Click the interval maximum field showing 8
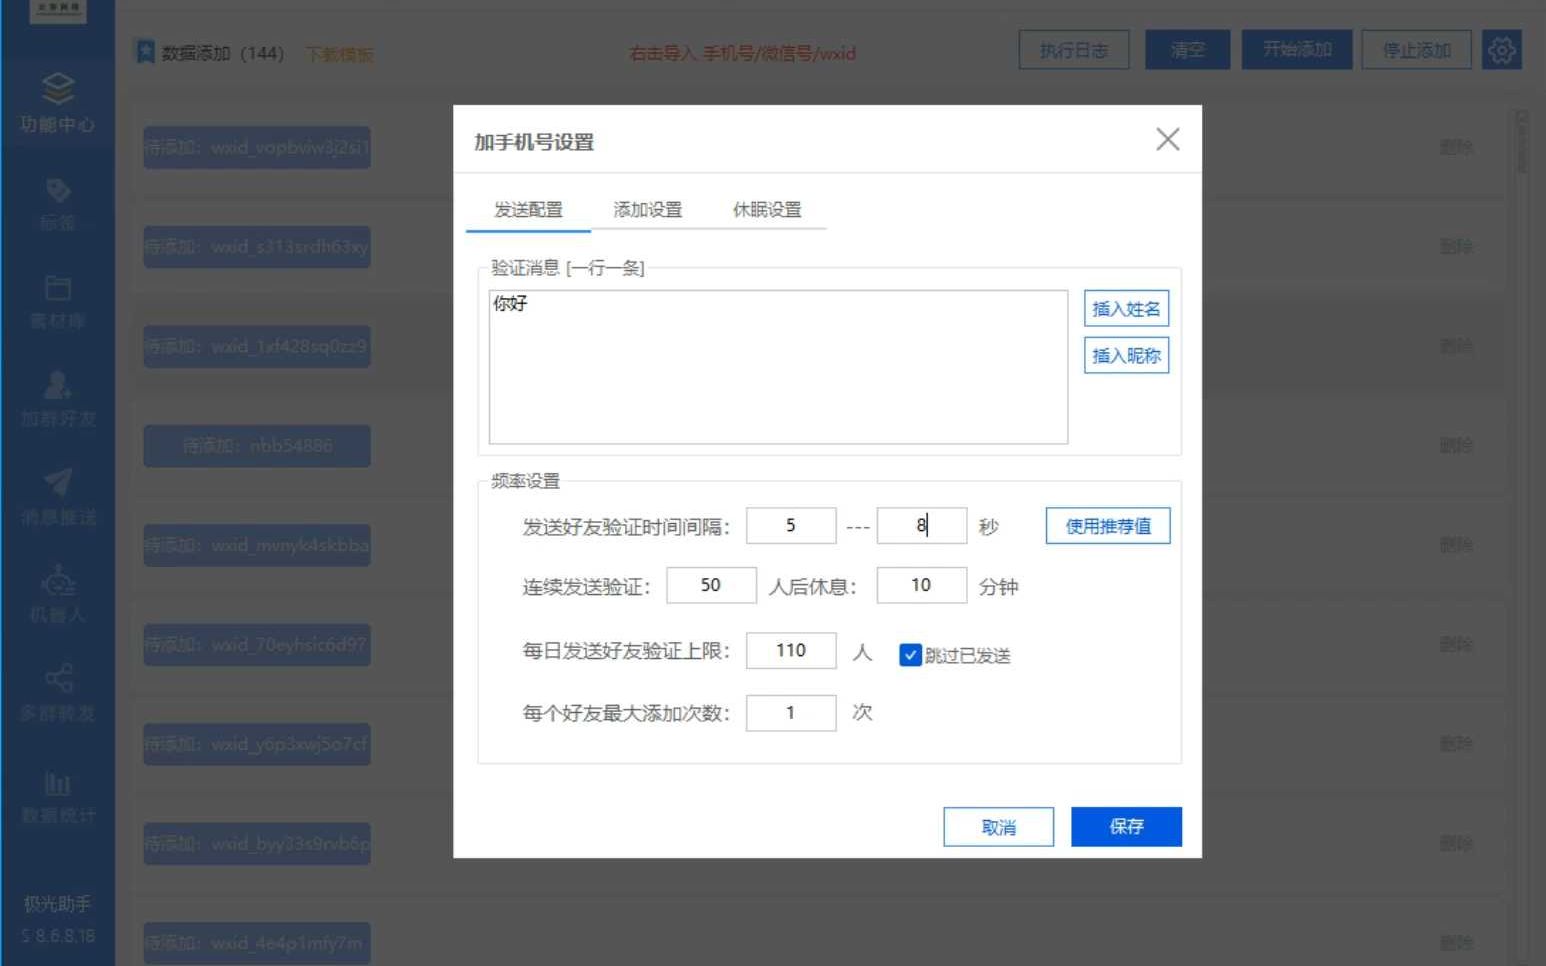 coord(921,526)
